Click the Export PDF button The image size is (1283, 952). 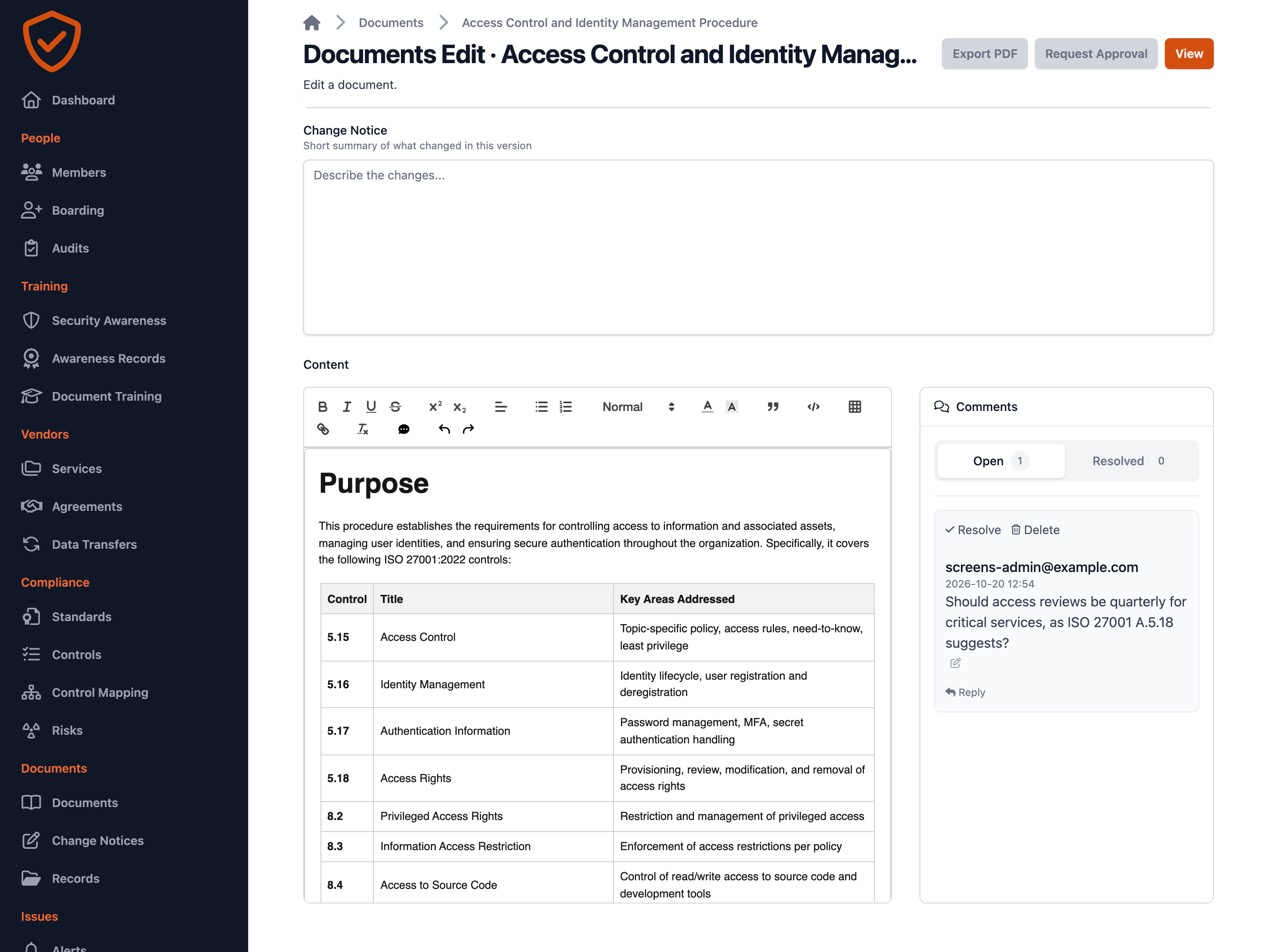pos(985,54)
